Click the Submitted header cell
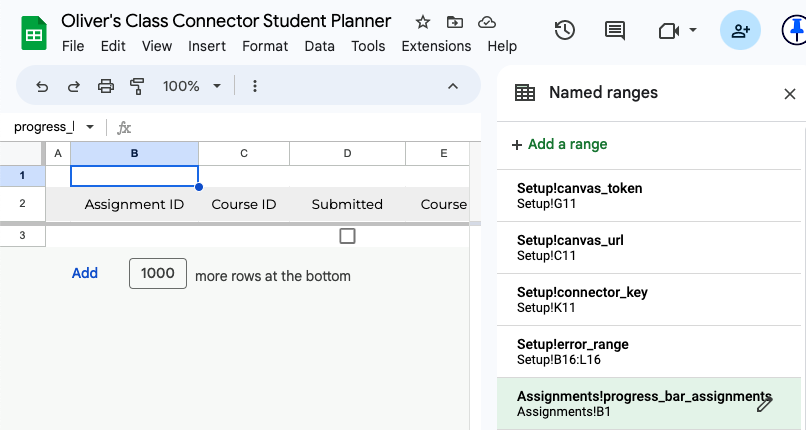The image size is (806, 430). tap(347, 204)
